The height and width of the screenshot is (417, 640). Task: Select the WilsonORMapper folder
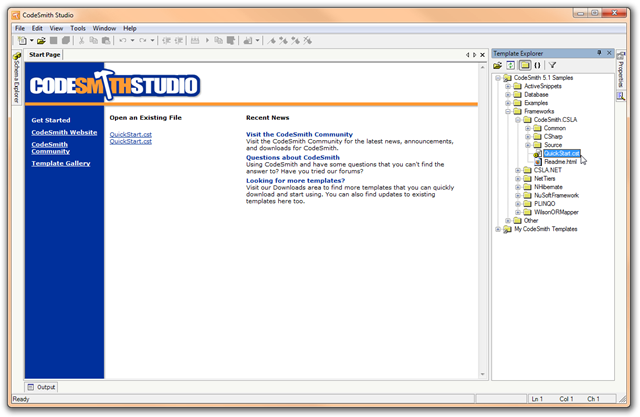click(x=556, y=212)
